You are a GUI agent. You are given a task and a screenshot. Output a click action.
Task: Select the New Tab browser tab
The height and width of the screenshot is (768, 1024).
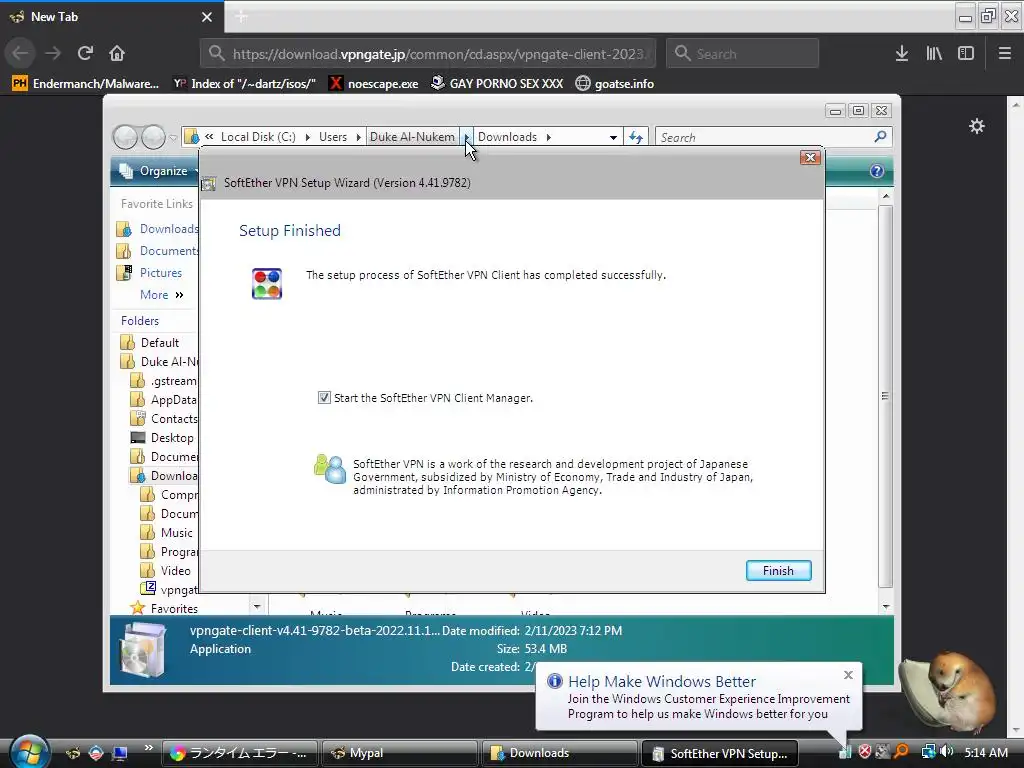coord(111,17)
